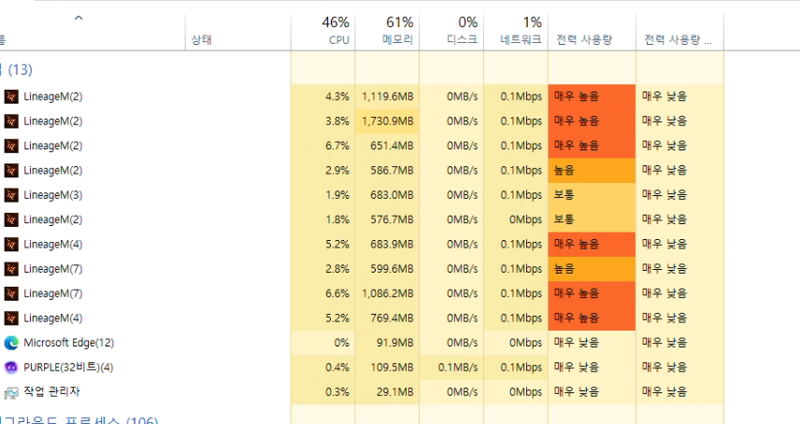800x424 pixels.
Task: Click the 상태 column header
Action: point(238,32)
